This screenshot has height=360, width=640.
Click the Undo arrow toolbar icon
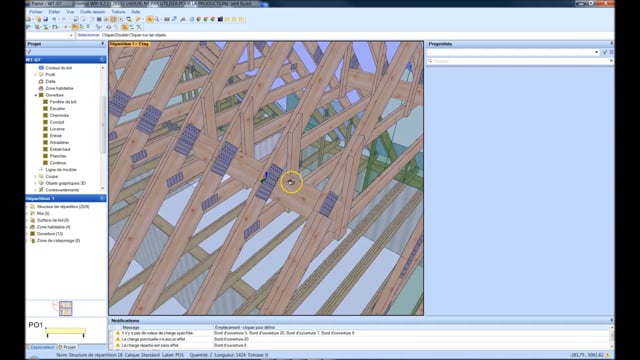(x=54, y=19)
